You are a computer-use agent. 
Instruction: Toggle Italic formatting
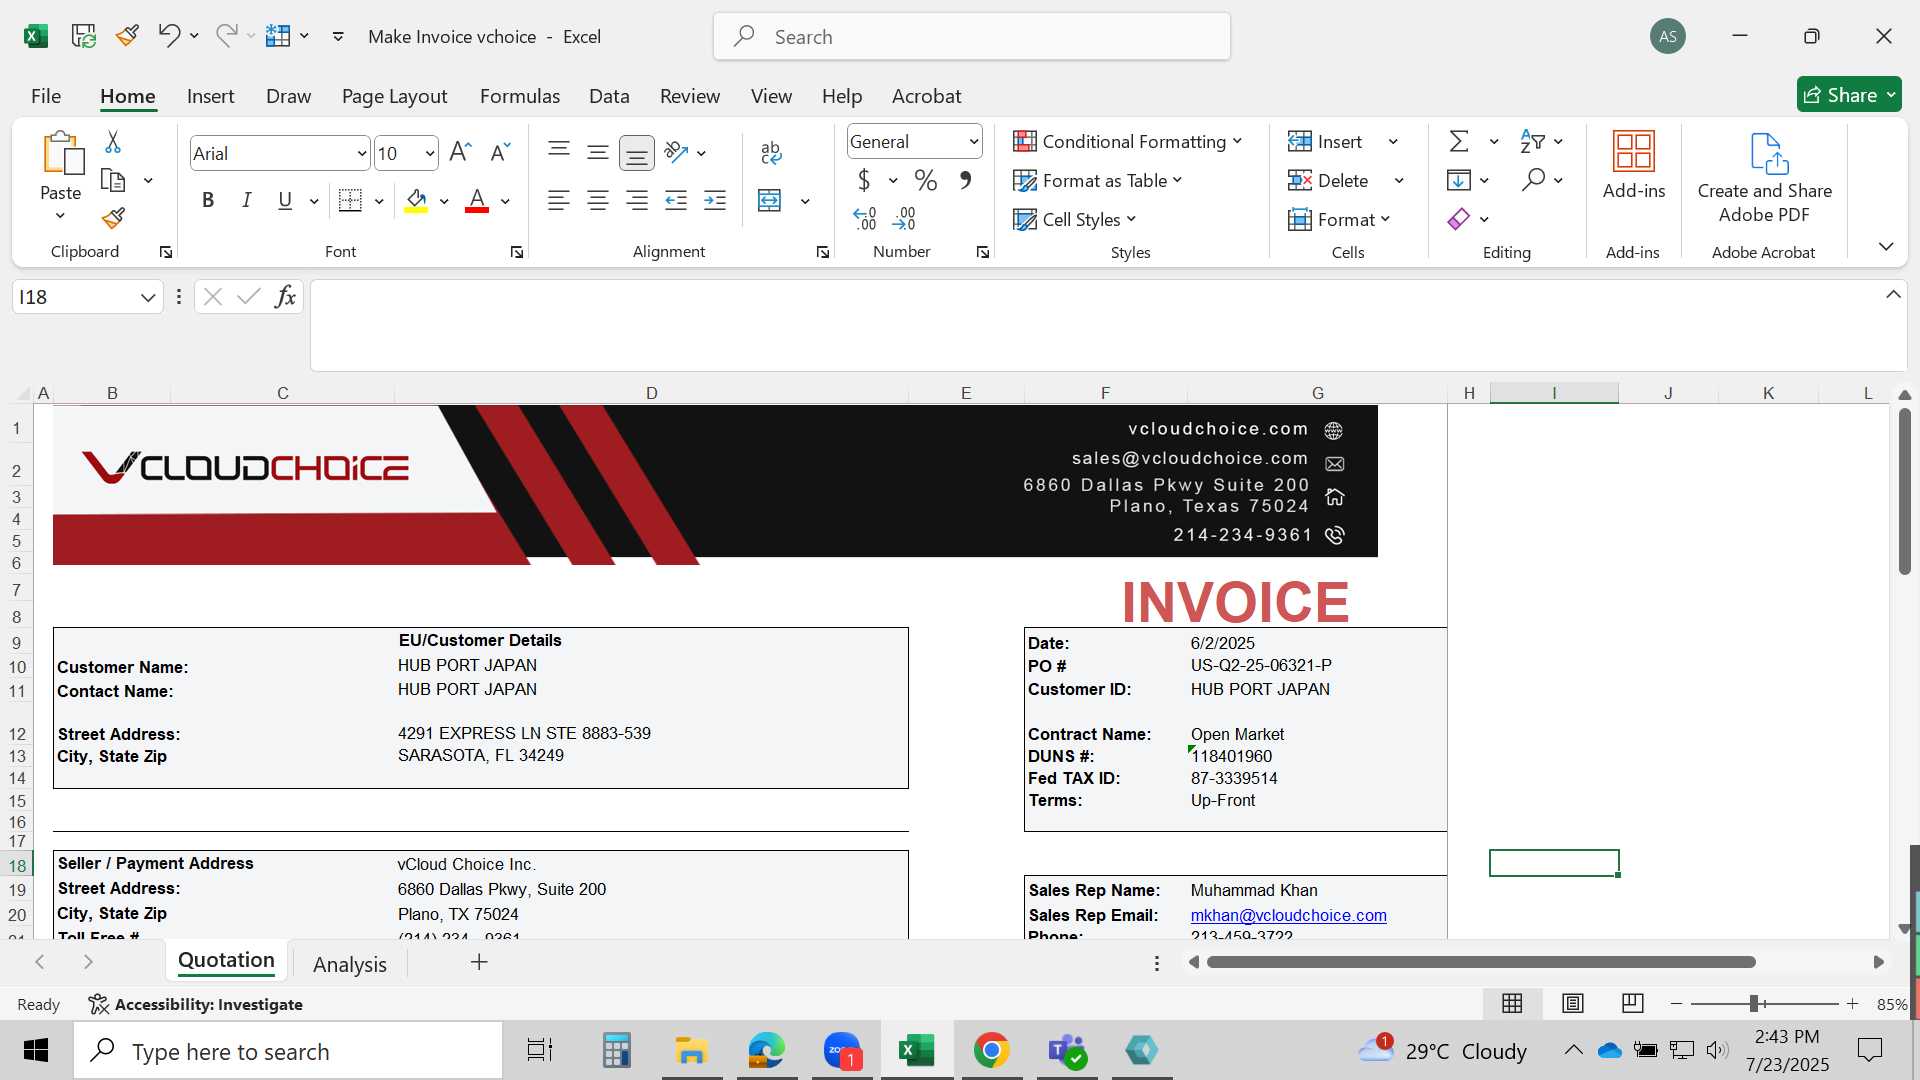(246, 200)
